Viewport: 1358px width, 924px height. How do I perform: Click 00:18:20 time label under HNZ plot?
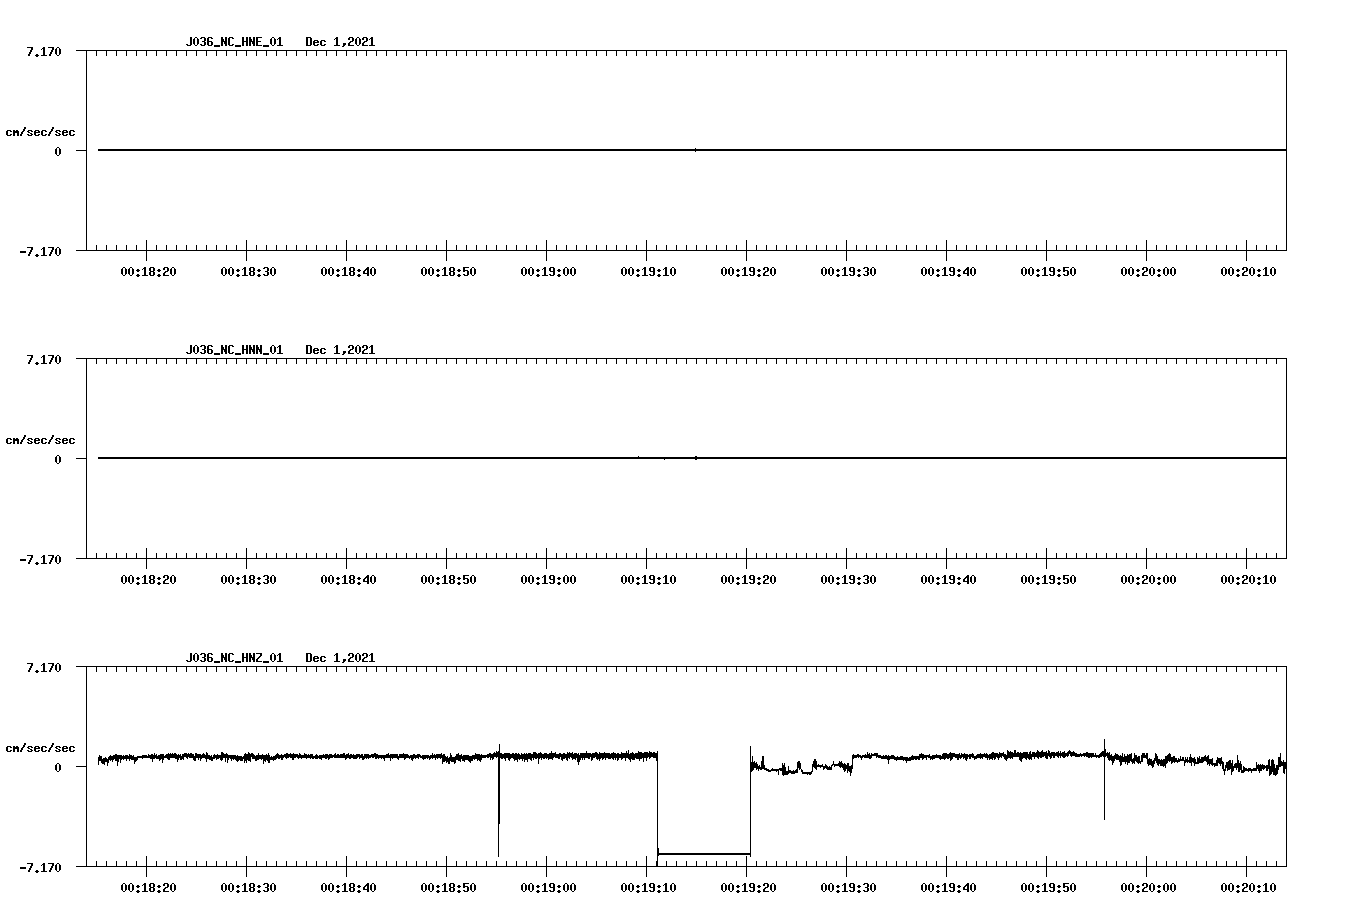tap(148, 888)
